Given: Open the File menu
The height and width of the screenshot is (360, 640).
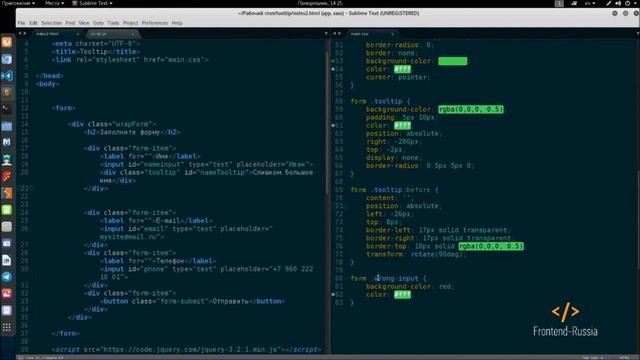Looking at the screenshot, I should tap(21, 23).
